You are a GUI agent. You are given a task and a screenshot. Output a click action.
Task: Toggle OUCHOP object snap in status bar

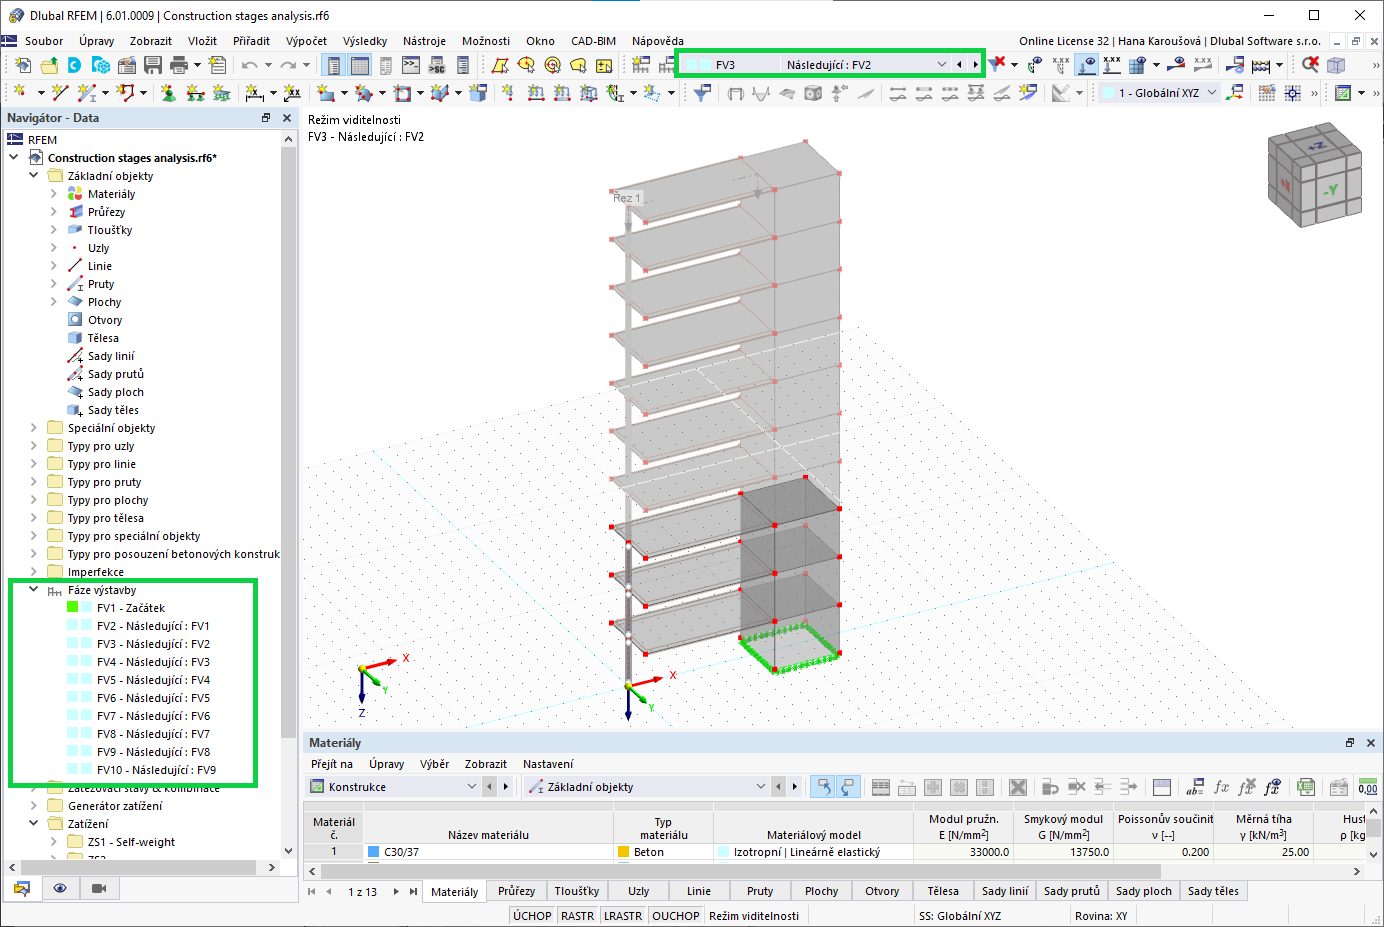[x=676, y=916]
